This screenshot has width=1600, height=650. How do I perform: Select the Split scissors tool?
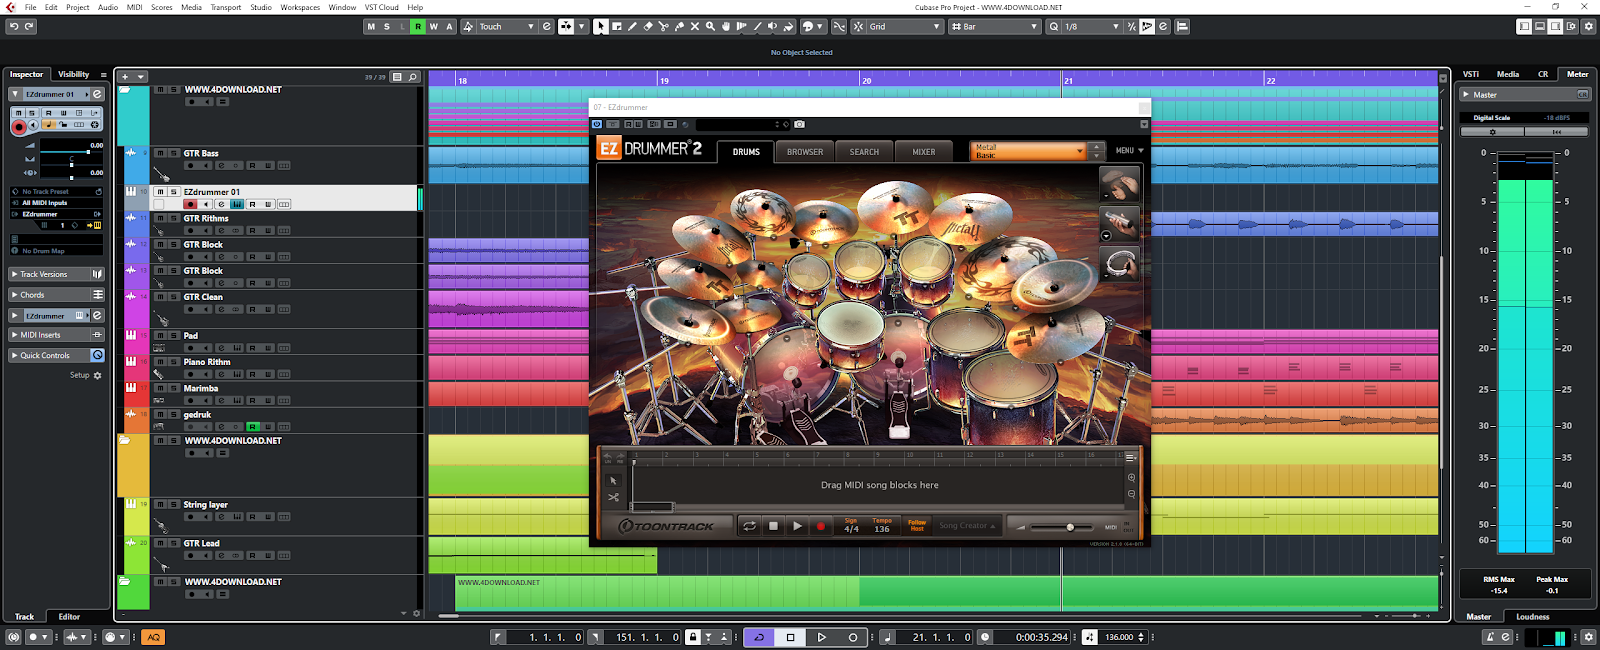click(663, 27)
